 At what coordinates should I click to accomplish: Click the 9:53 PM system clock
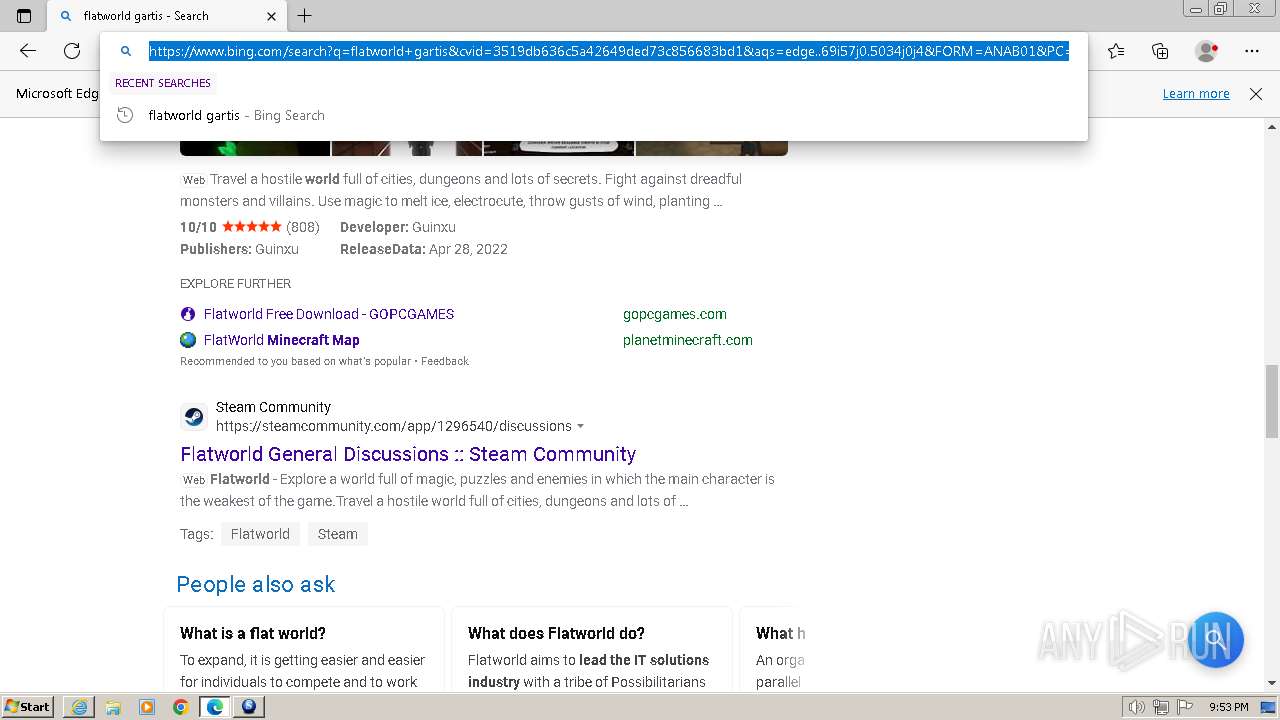tap(1229, 707)
